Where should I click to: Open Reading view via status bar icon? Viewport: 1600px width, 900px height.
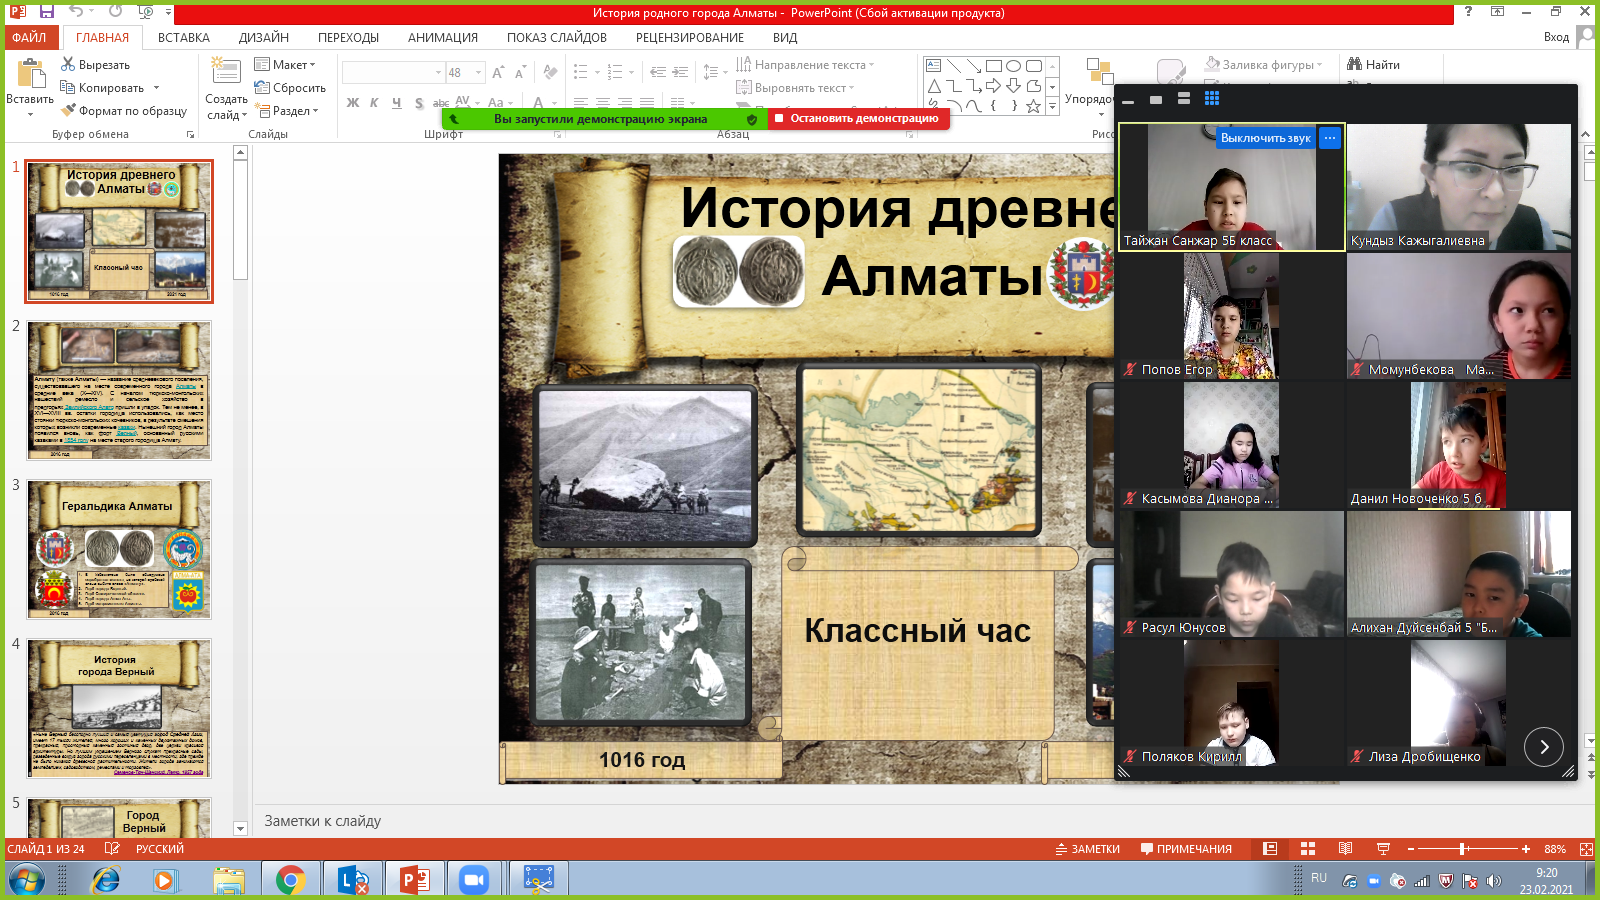(1345, 848)
